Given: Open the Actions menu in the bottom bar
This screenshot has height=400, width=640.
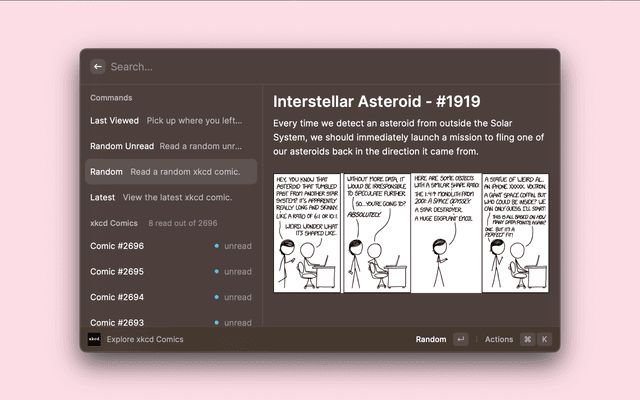Looking at the screenshot, I should (498, 339).
